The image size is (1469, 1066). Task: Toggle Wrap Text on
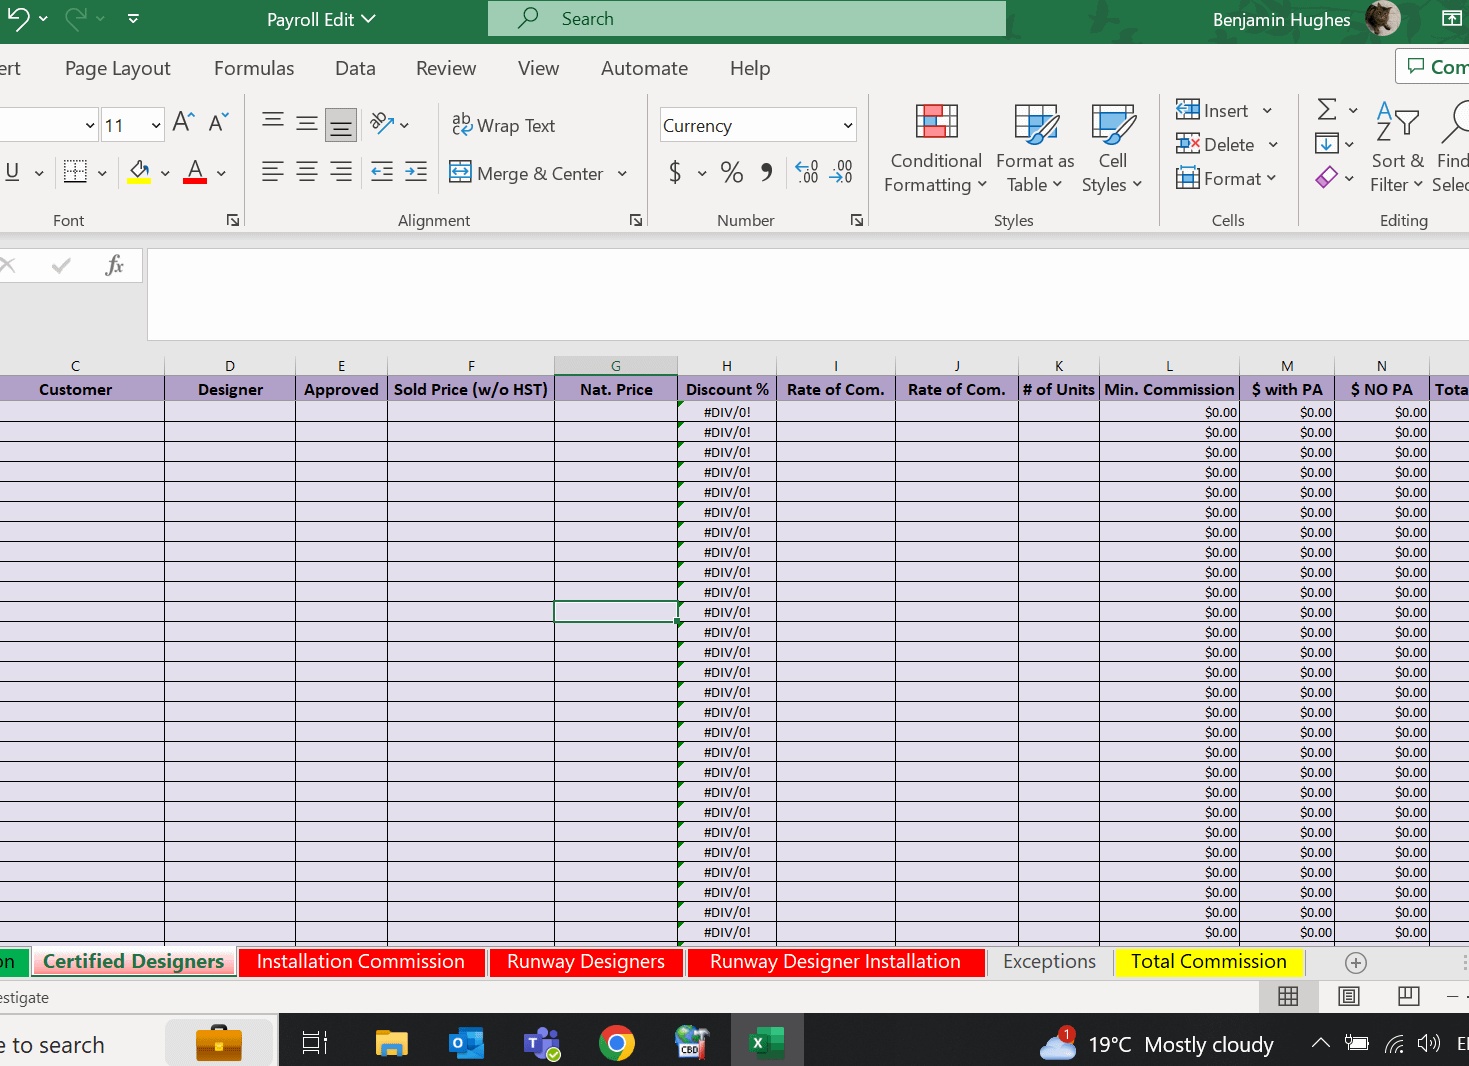tap(503, 125)
